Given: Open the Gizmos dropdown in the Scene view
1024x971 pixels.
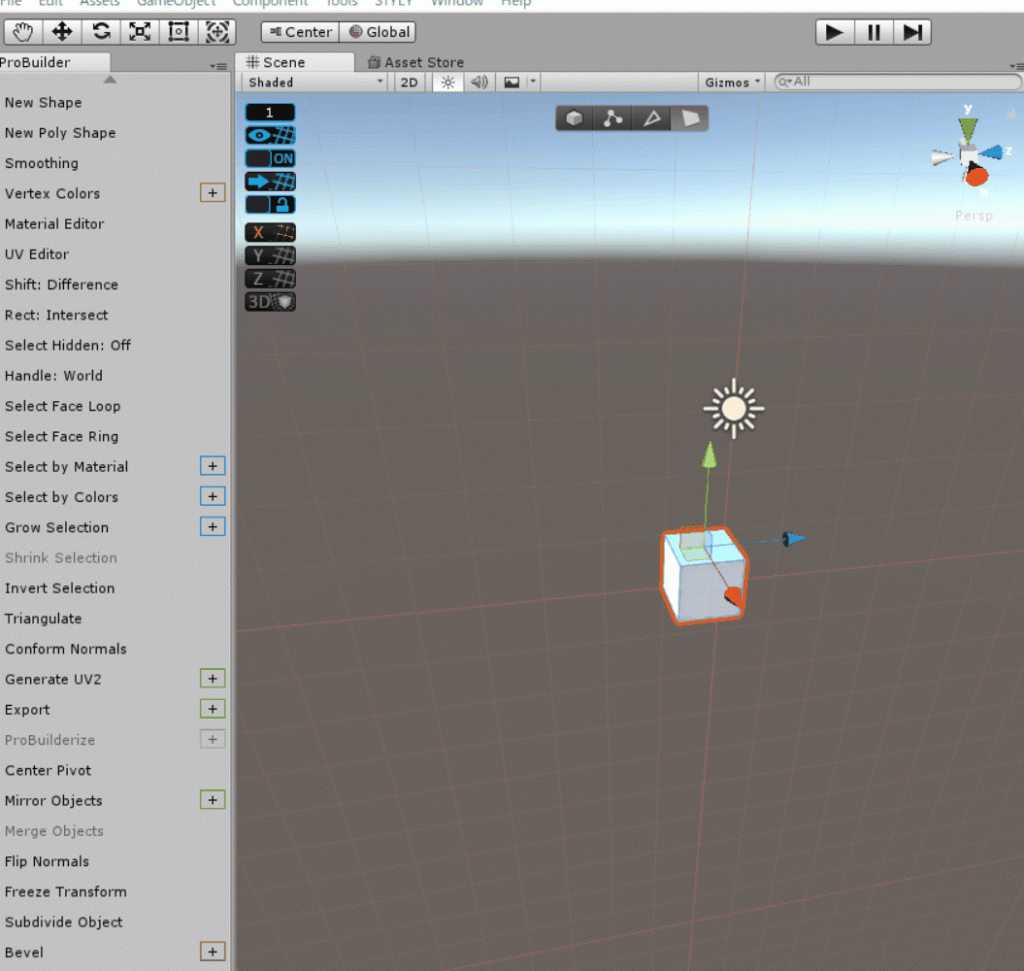Looking at the screenshot, I should click(731, 82).
